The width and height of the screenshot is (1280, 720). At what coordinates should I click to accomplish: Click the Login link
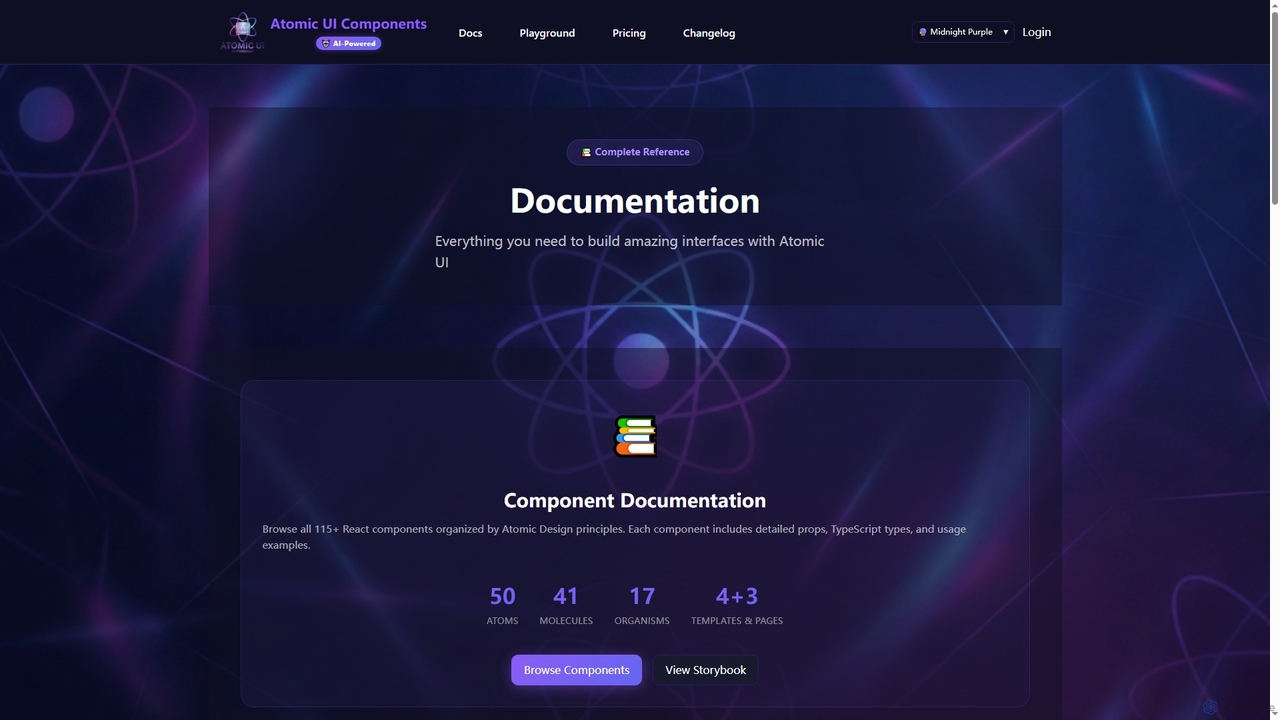click(1036, 32)
